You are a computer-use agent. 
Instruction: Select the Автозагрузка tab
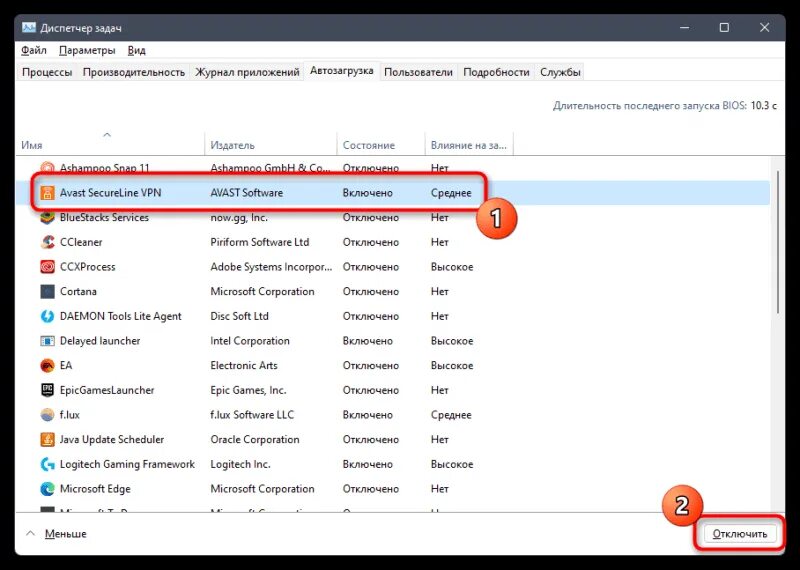coord(342,71)
